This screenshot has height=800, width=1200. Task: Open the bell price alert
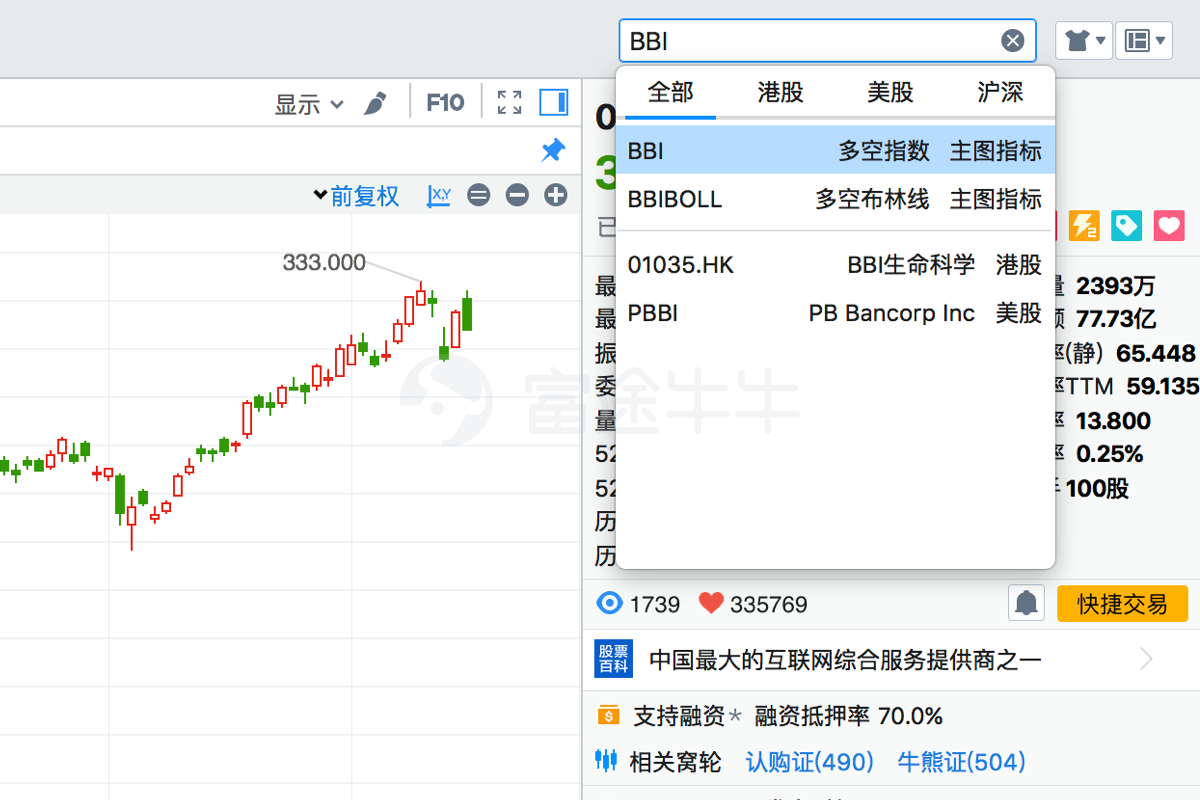coord(1026,603)
